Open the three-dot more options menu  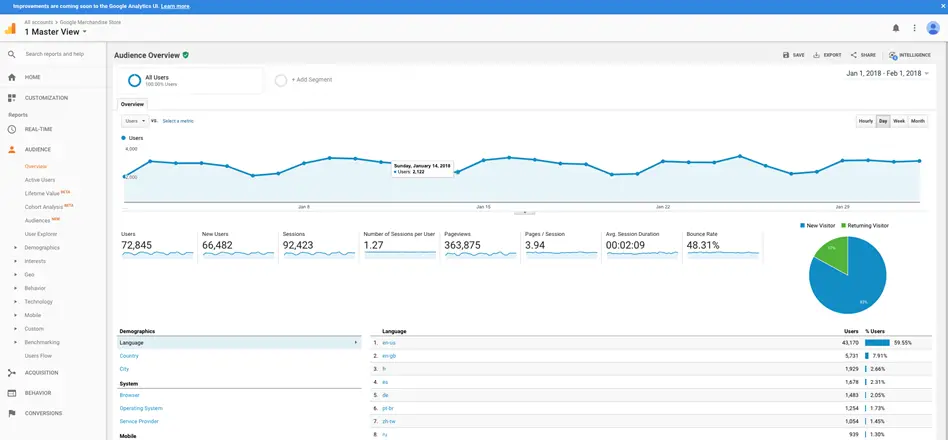coord(914,28)
